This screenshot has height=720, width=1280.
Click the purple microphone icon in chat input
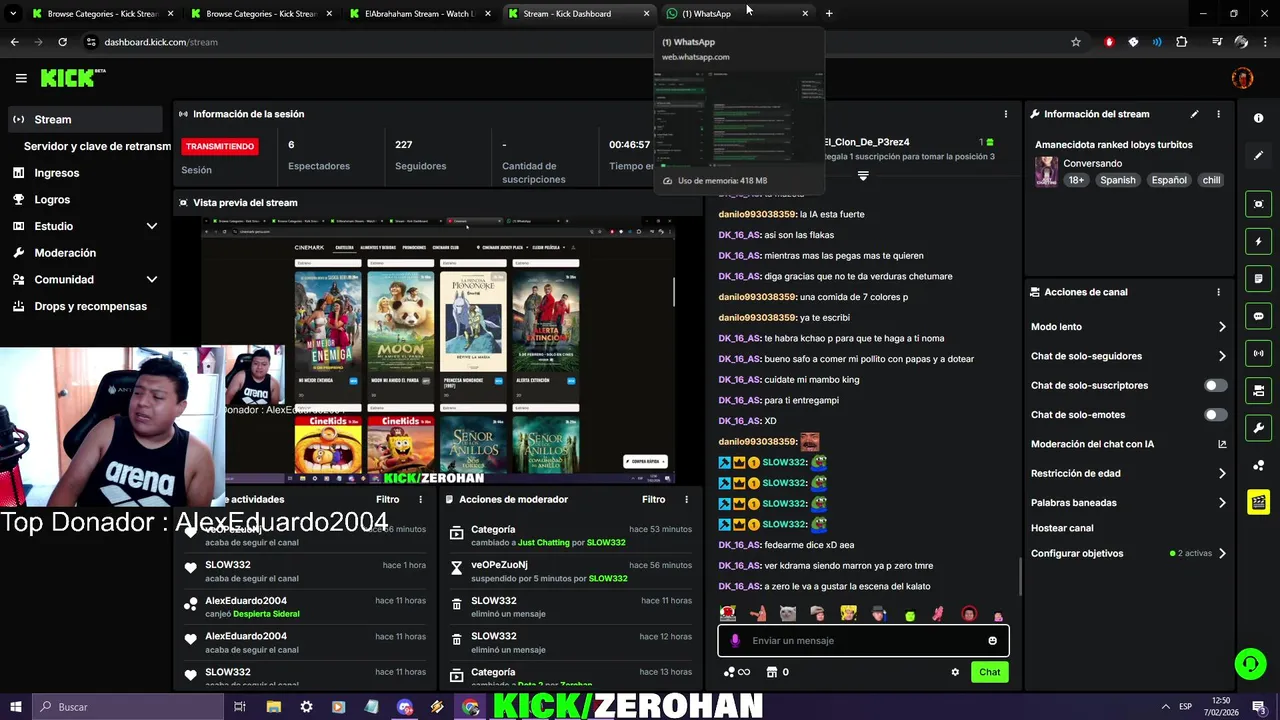735,641
